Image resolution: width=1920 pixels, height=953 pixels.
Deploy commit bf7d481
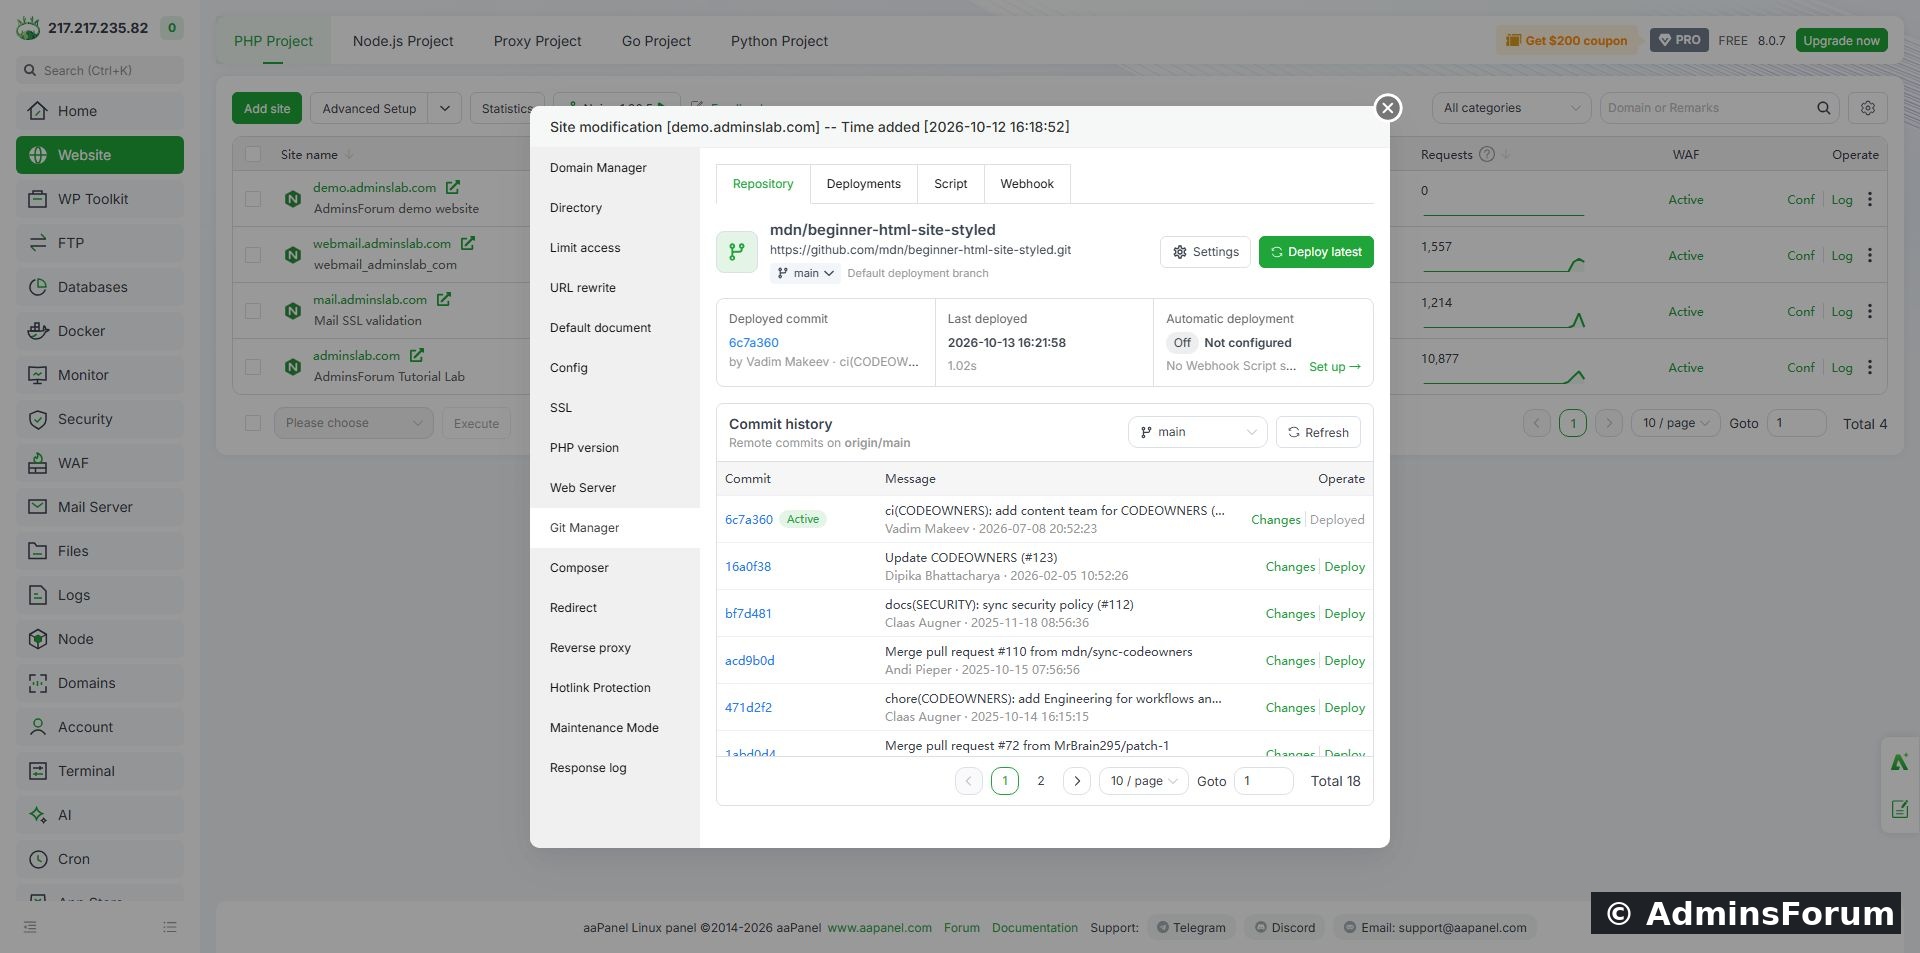1344,614
